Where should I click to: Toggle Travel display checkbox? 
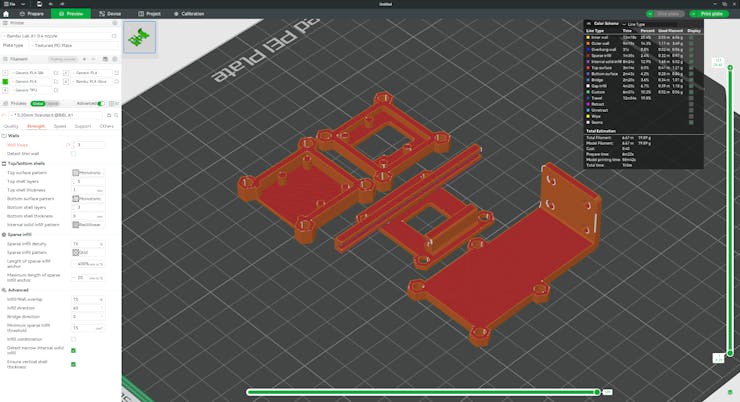pos(691,98)
